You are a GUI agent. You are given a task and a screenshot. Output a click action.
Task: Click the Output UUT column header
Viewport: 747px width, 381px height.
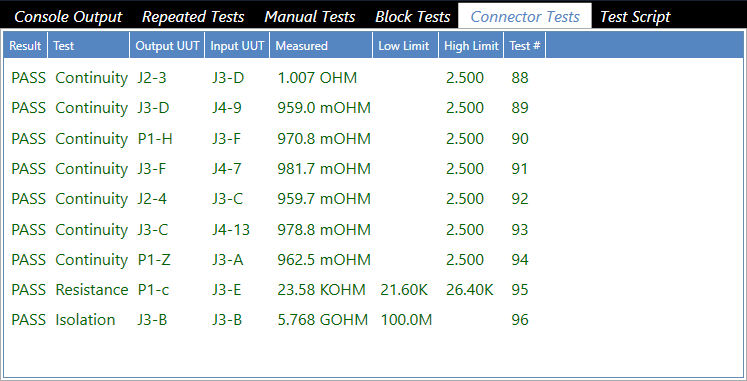167,46
